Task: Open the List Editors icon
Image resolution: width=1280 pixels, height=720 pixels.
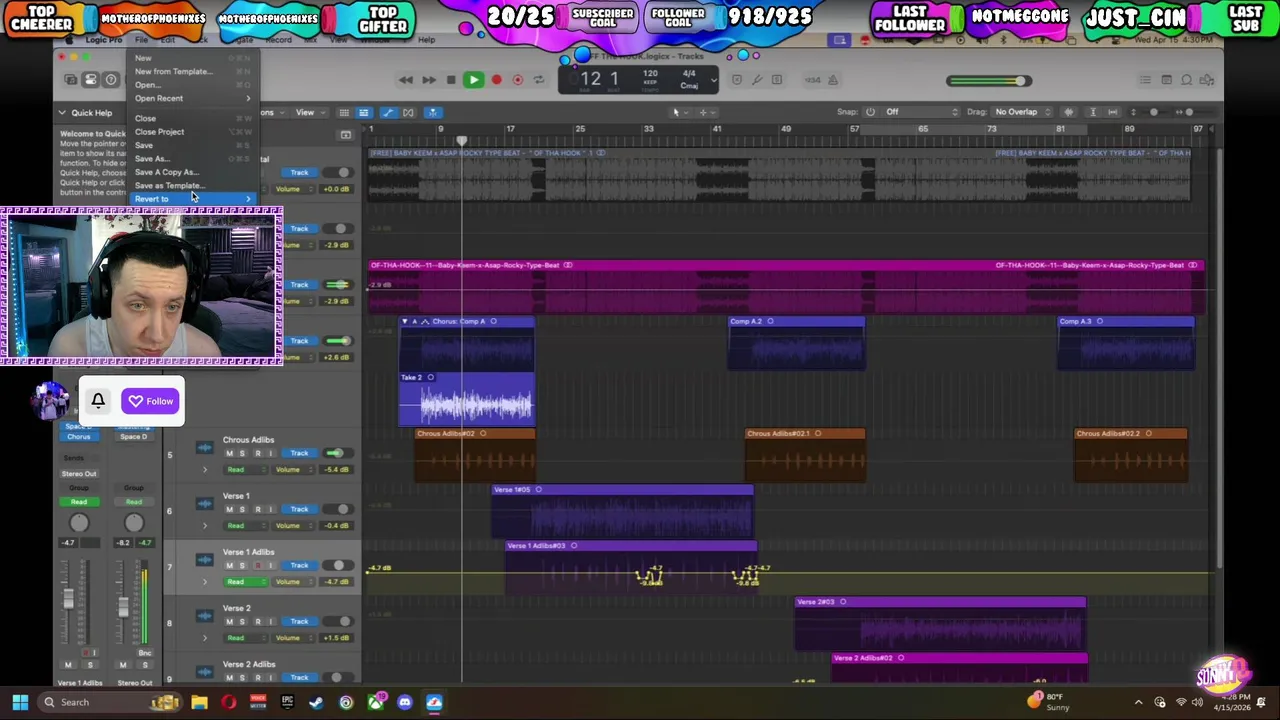Action: (1145, 80)
